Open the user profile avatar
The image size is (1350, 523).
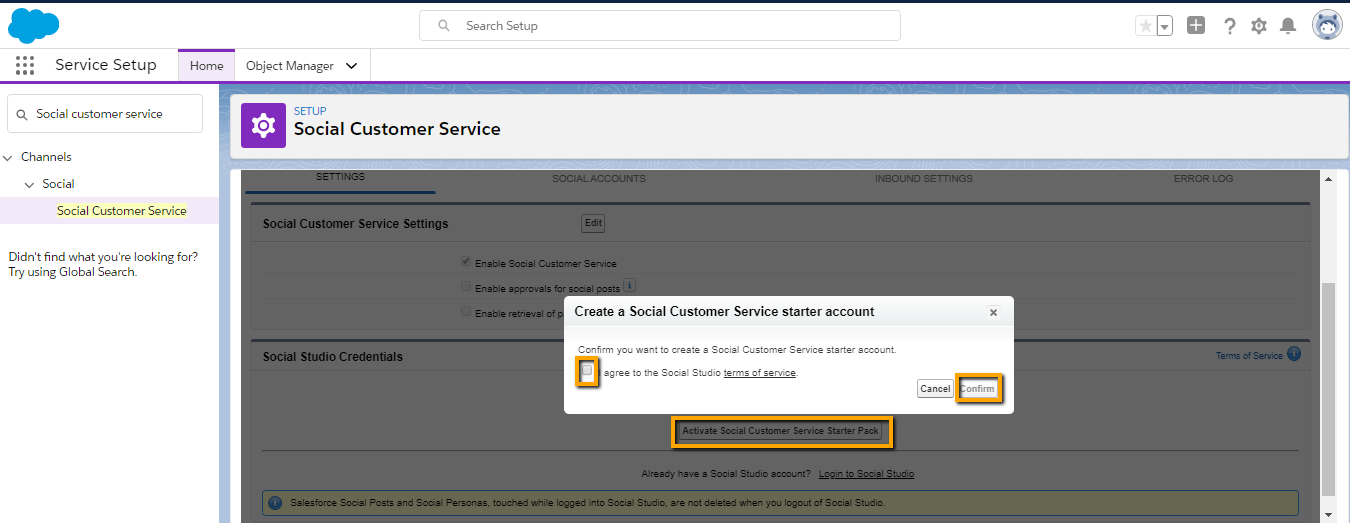click(x=1327, y=25)
